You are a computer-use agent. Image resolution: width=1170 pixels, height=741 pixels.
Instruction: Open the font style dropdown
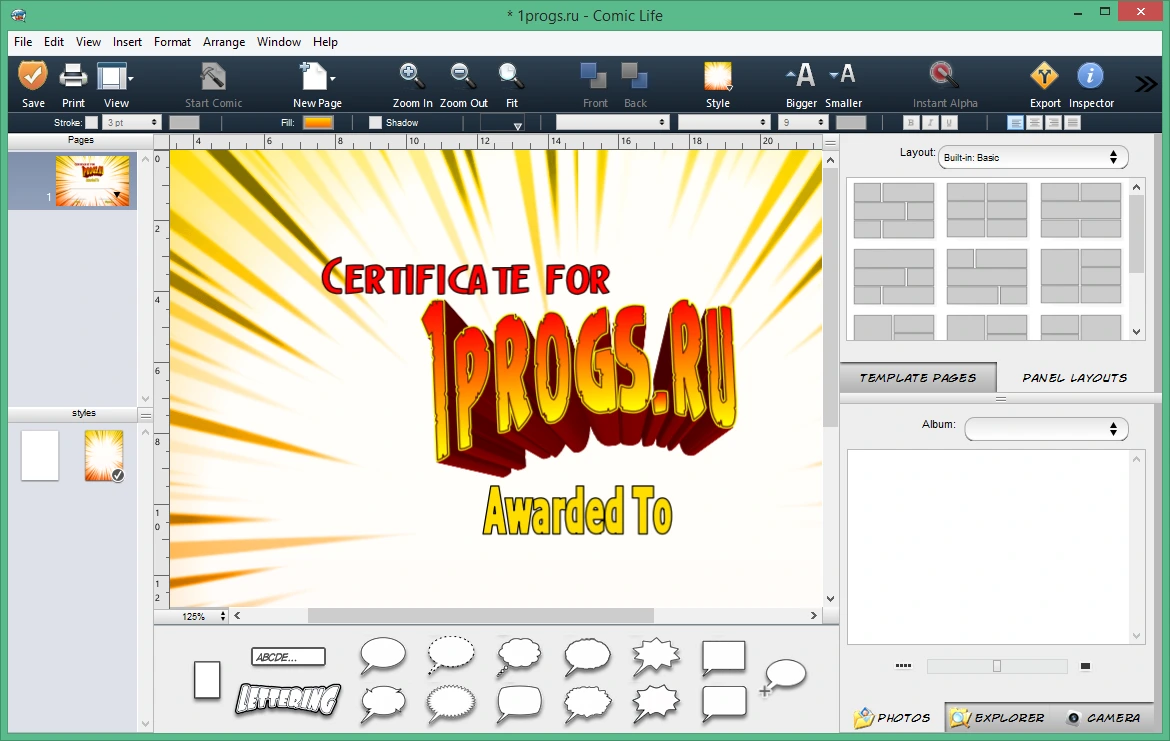click(724, 122)
